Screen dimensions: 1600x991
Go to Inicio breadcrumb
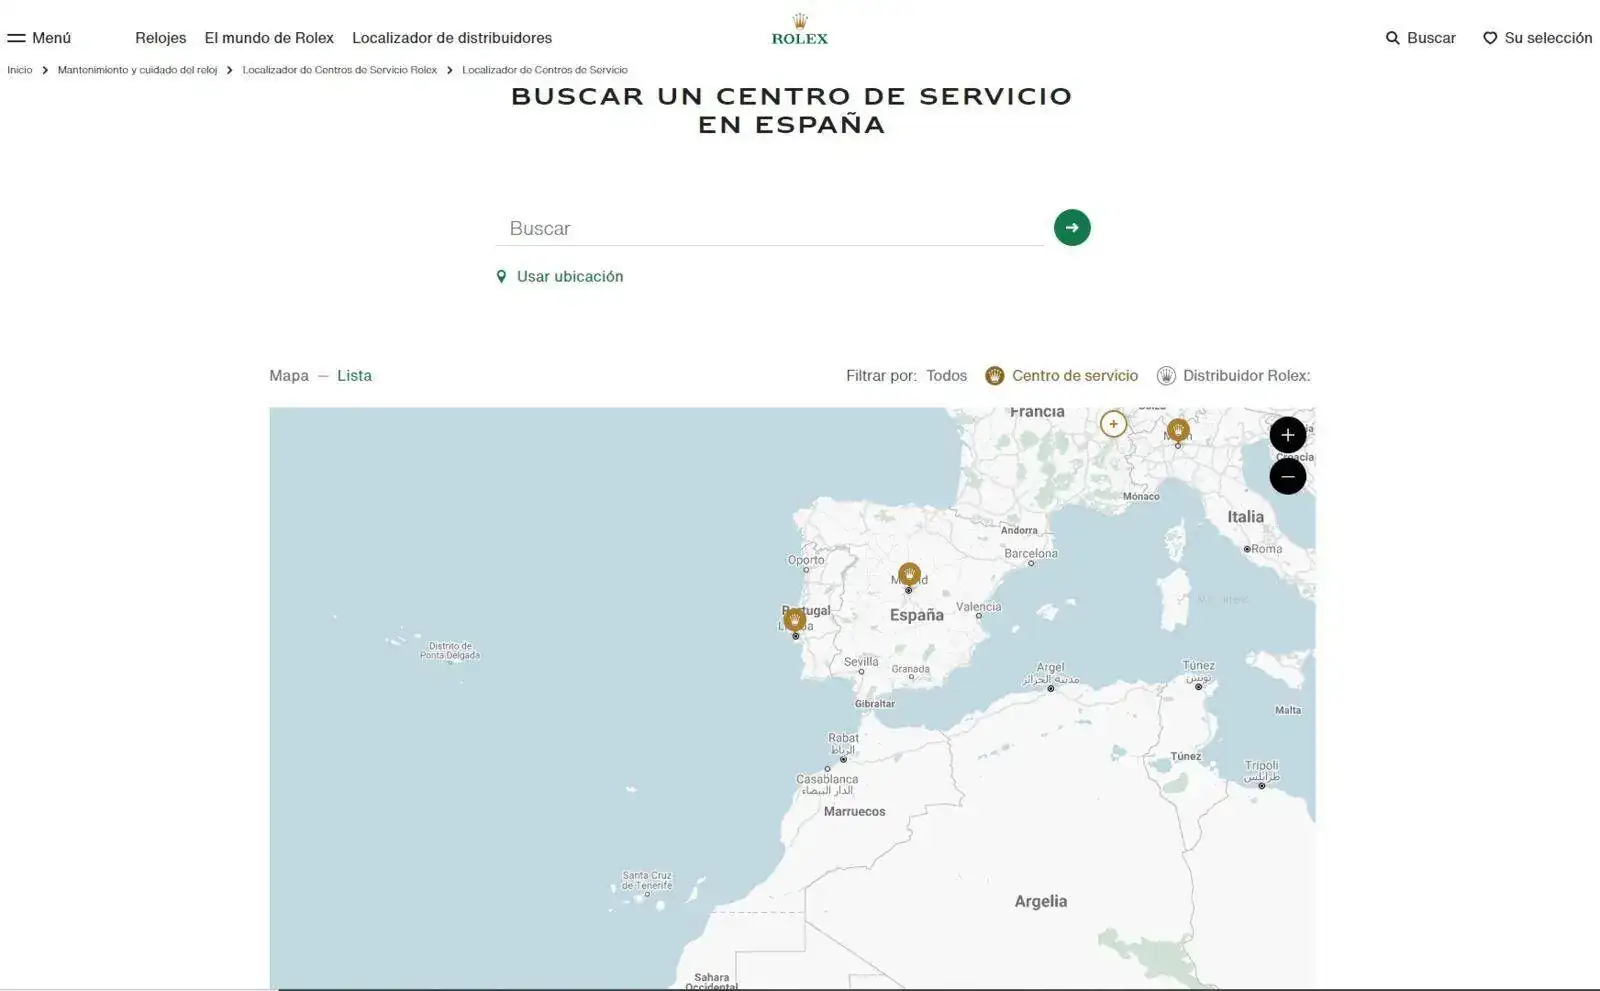coord(20,70)
